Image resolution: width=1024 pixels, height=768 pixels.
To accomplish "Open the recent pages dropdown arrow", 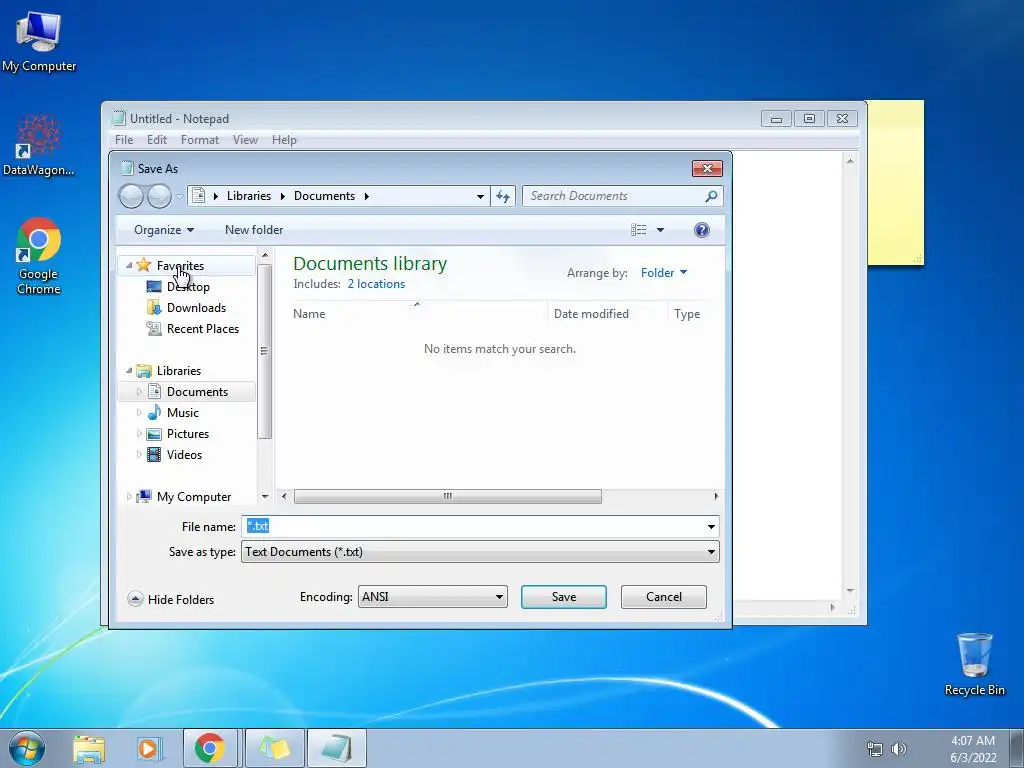I will coord(180,197).
